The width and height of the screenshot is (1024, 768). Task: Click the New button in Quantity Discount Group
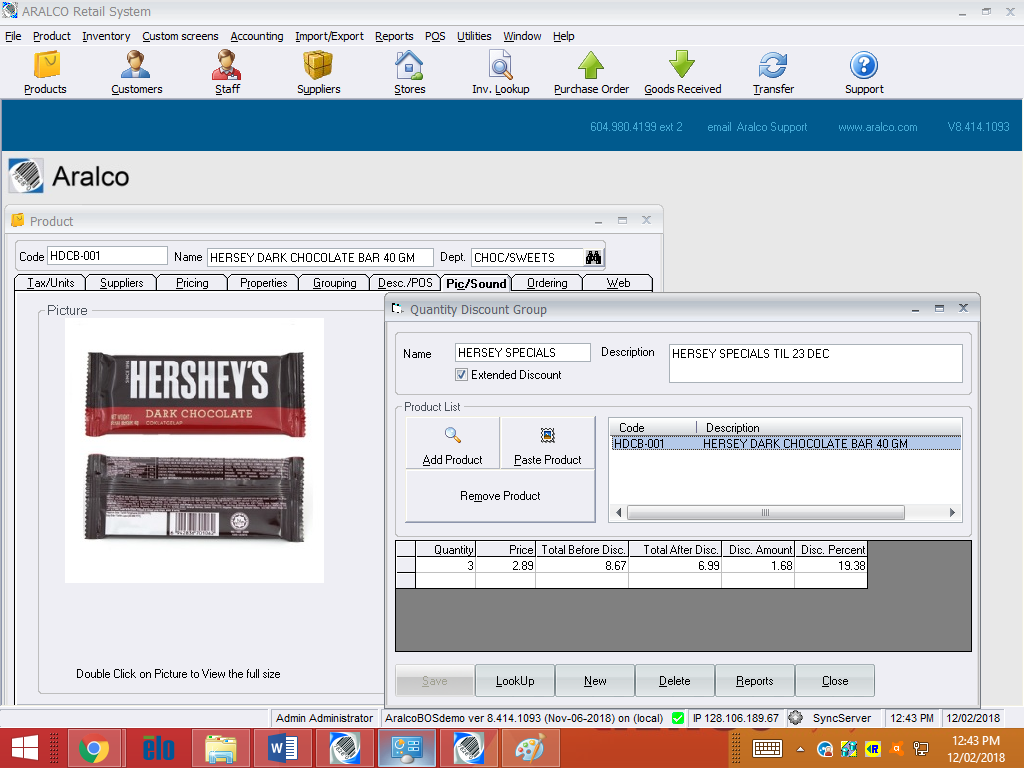point(595,680)
